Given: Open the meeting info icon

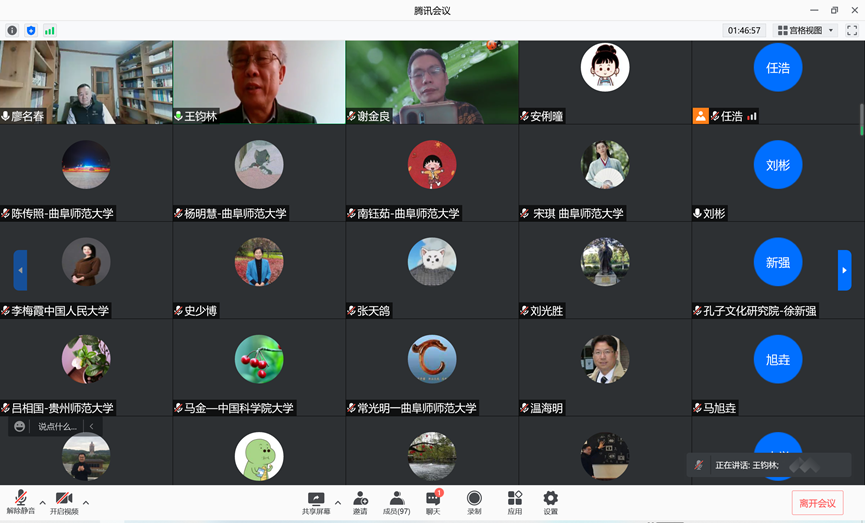Looking at the screenshot, I should (x=12, y=31).
